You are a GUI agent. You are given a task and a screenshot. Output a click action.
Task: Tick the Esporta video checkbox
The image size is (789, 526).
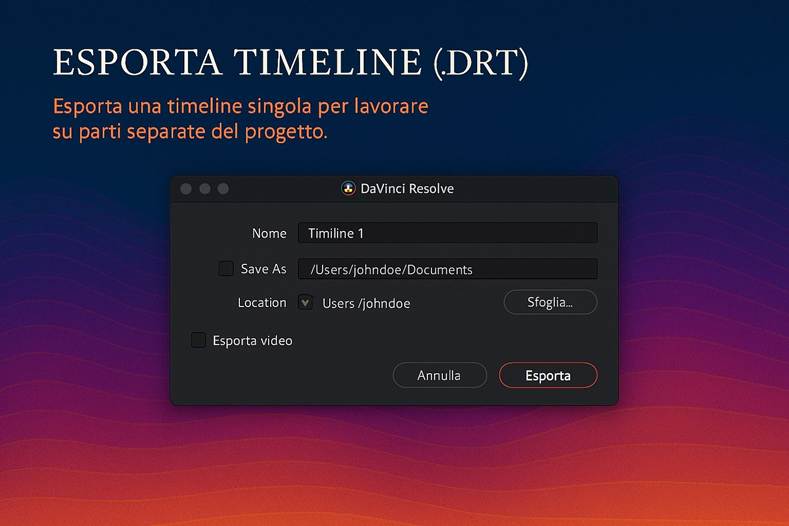[198, 340]
